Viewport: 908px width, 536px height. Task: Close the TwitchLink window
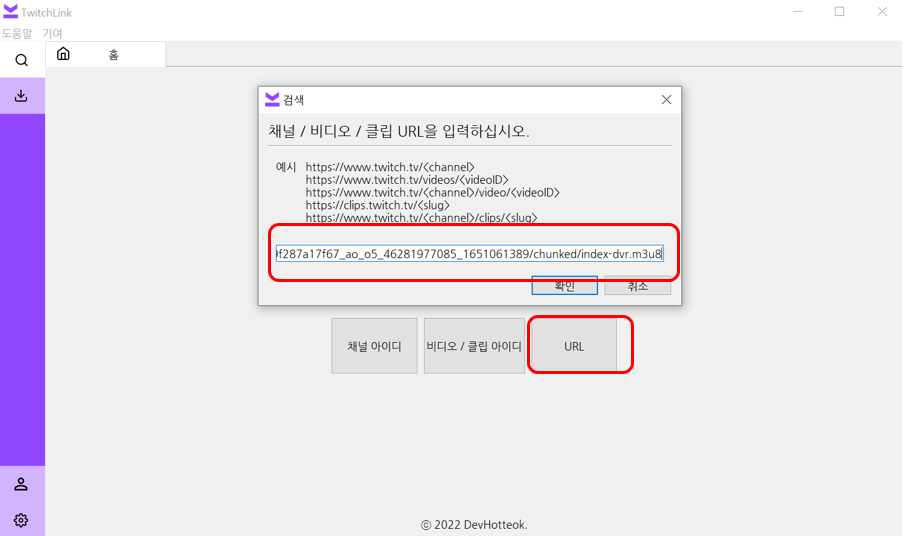[882, 12]
